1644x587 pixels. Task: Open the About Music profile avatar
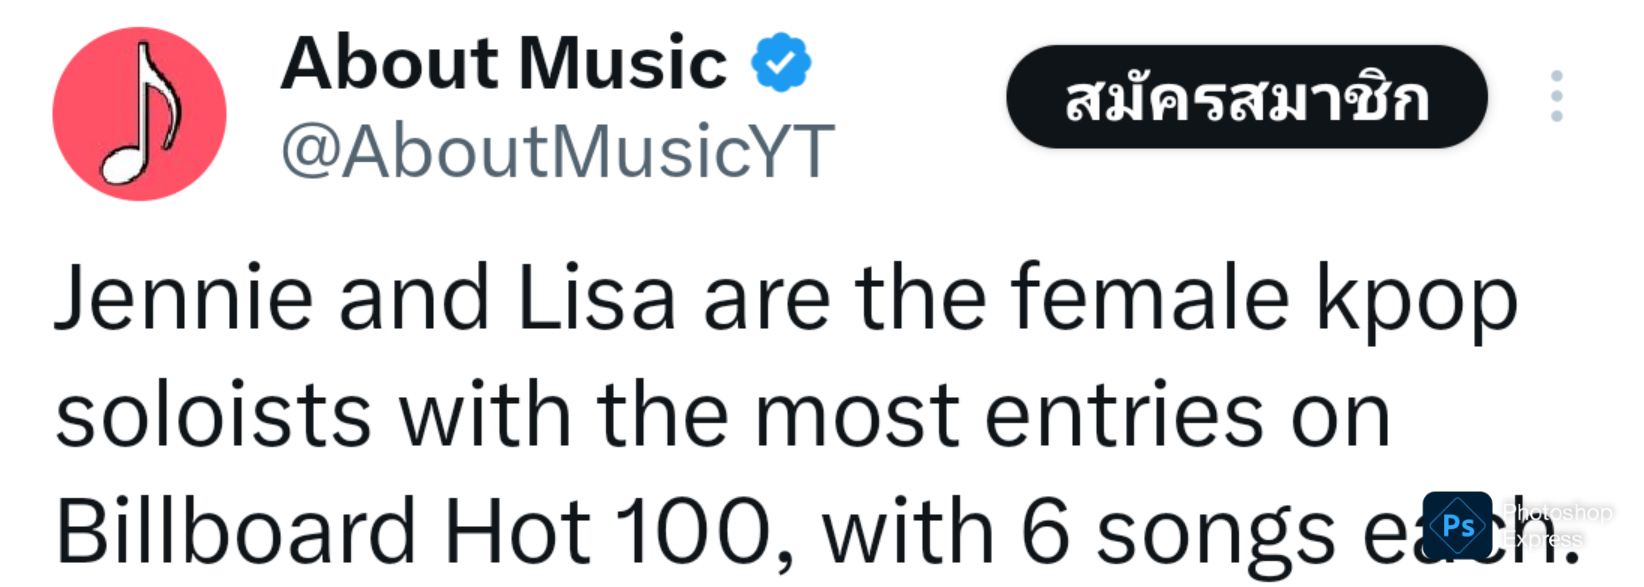coord(139,114)
